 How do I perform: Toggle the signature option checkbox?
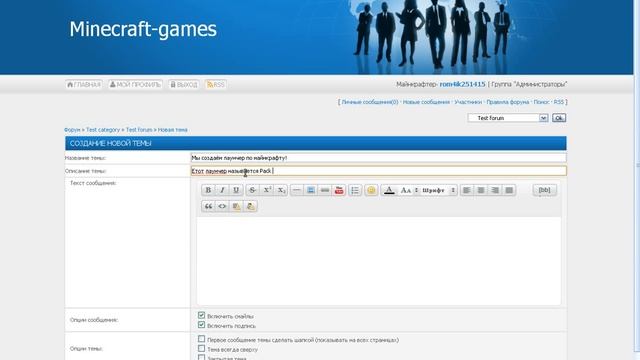201,325
